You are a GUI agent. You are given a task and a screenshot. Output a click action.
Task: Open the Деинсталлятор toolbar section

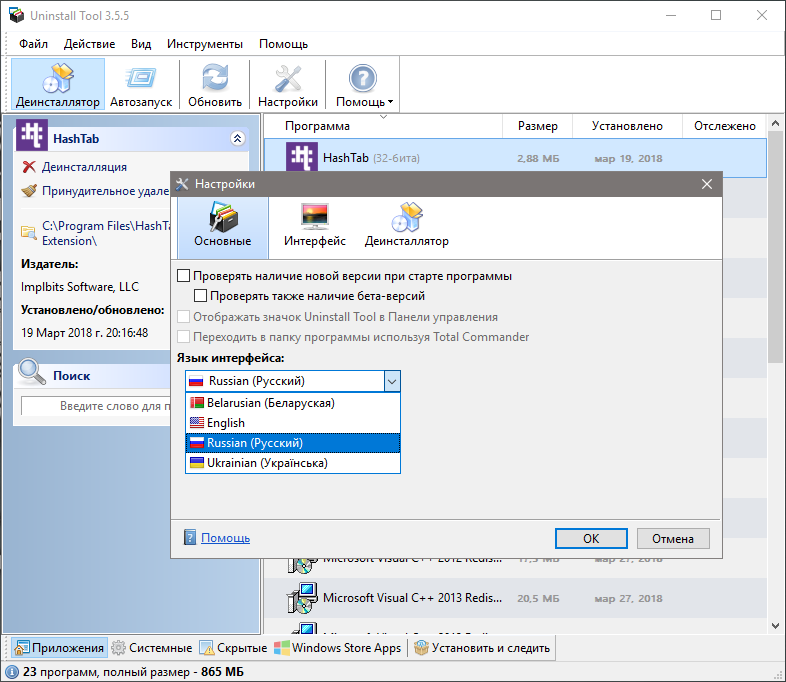point(58,84)
